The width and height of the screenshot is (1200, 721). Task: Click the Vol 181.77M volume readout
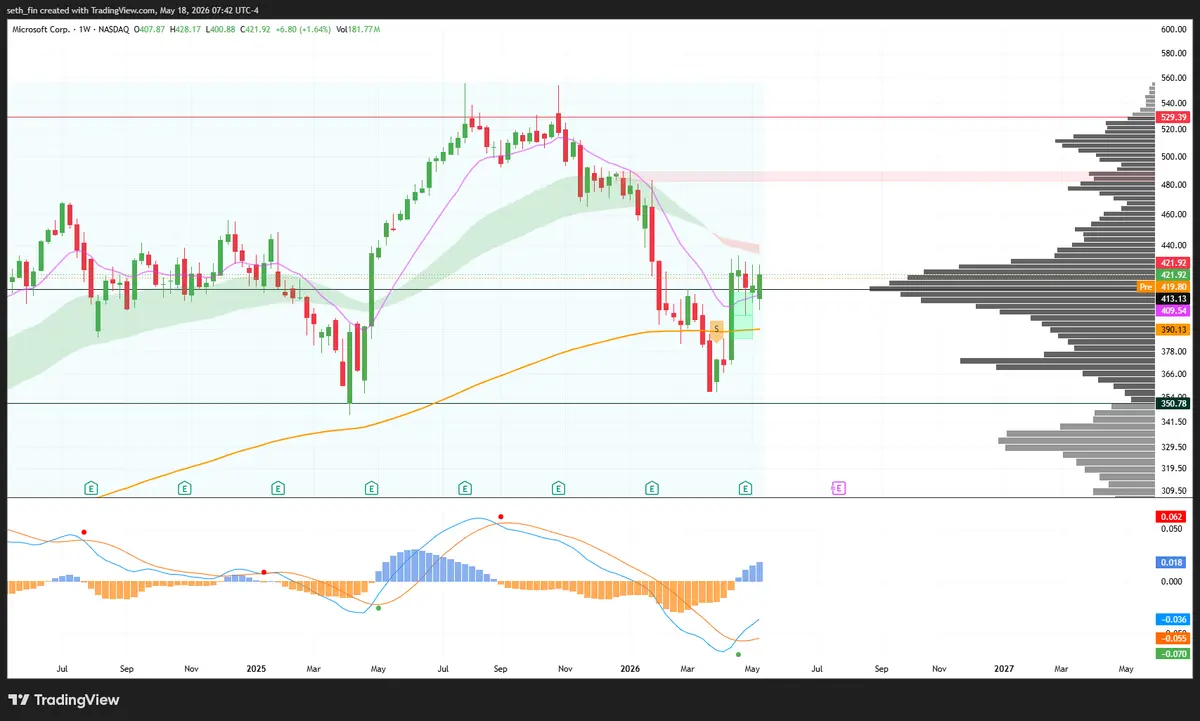coord(357,30)
